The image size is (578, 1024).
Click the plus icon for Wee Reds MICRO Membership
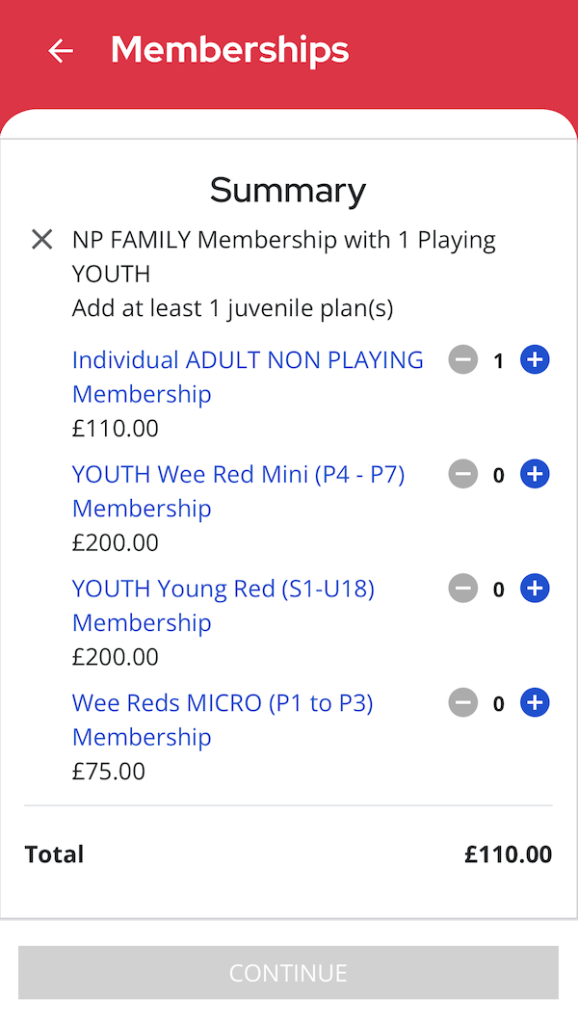[534, 702]
